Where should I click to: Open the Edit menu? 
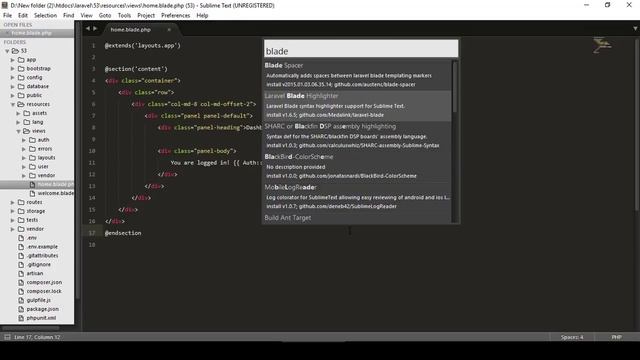coord(23,16)
